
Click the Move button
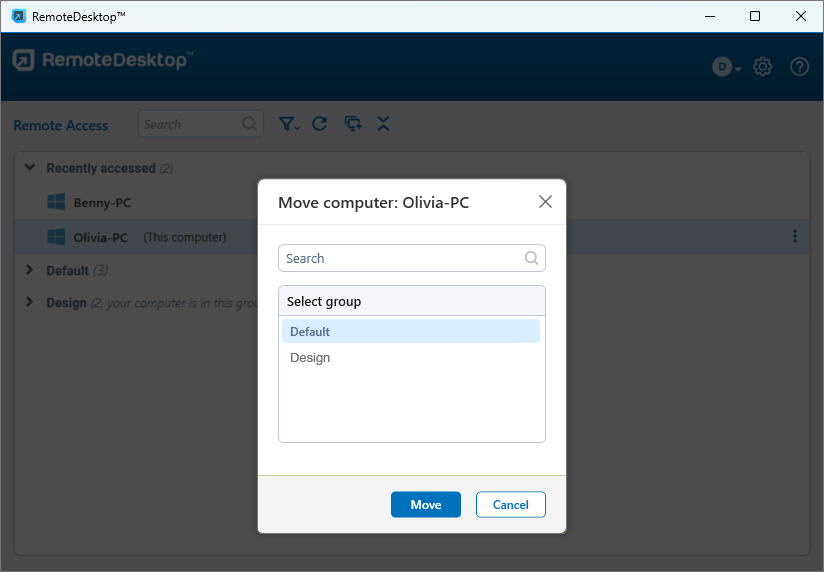[x=425, y=505]
